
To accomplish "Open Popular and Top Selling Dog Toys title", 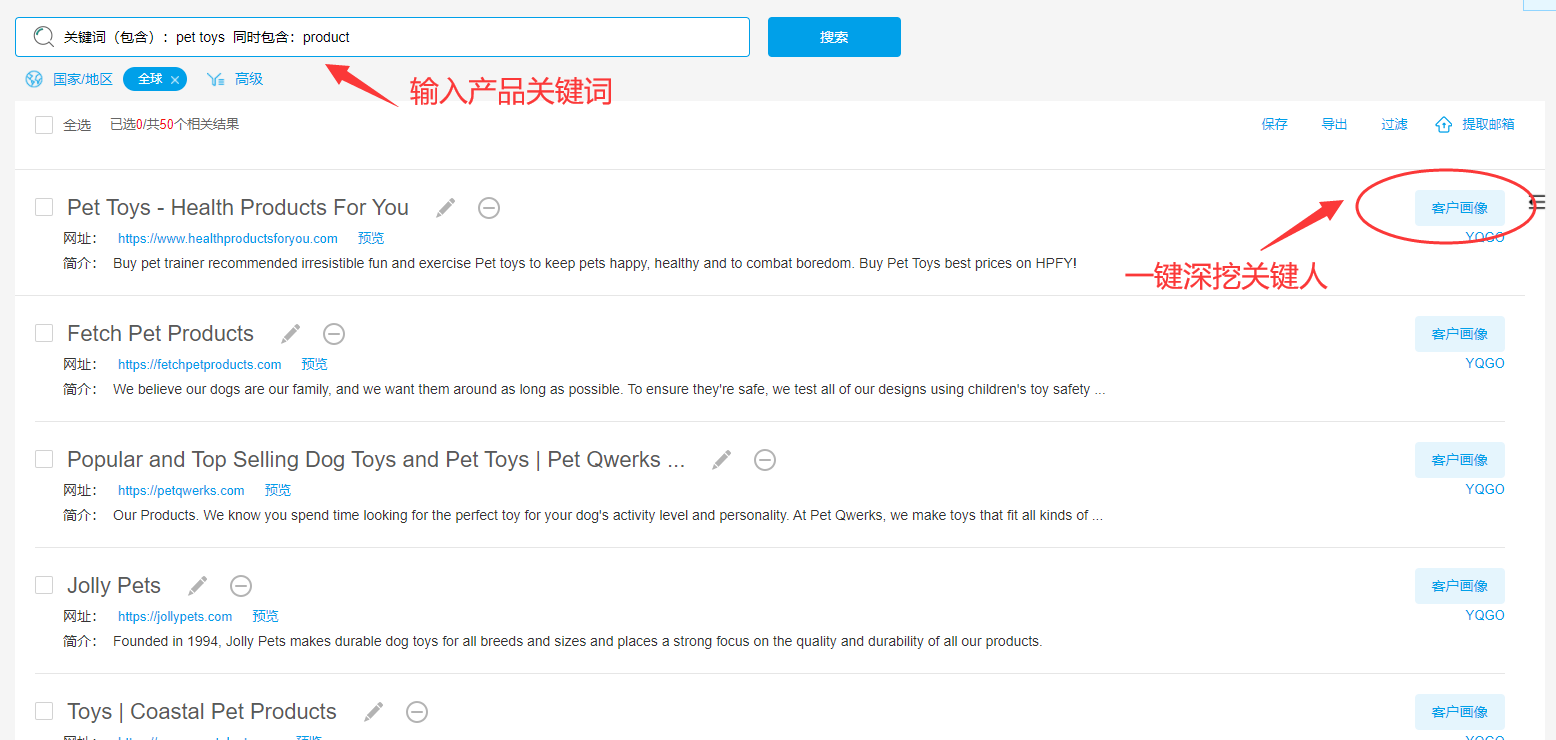I will point(376,459).
